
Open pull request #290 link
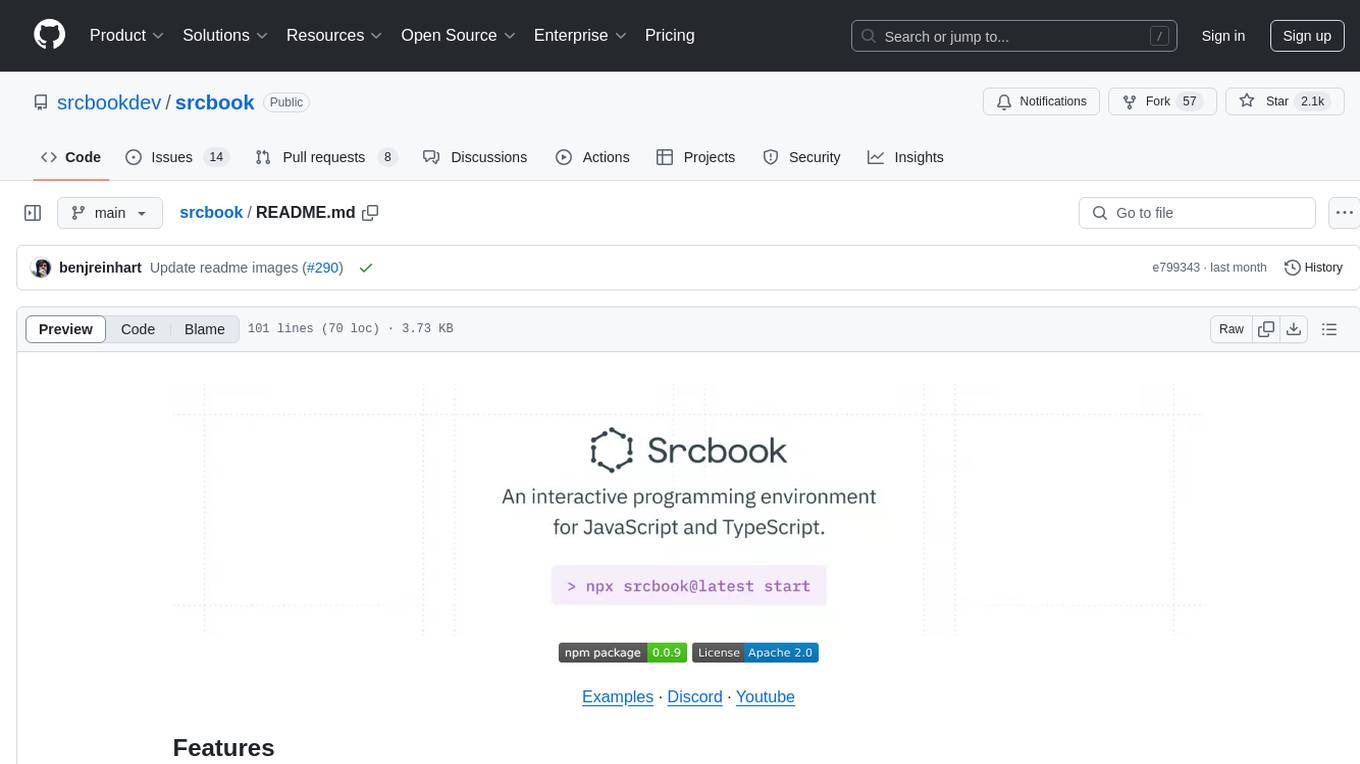pos(322,268)
